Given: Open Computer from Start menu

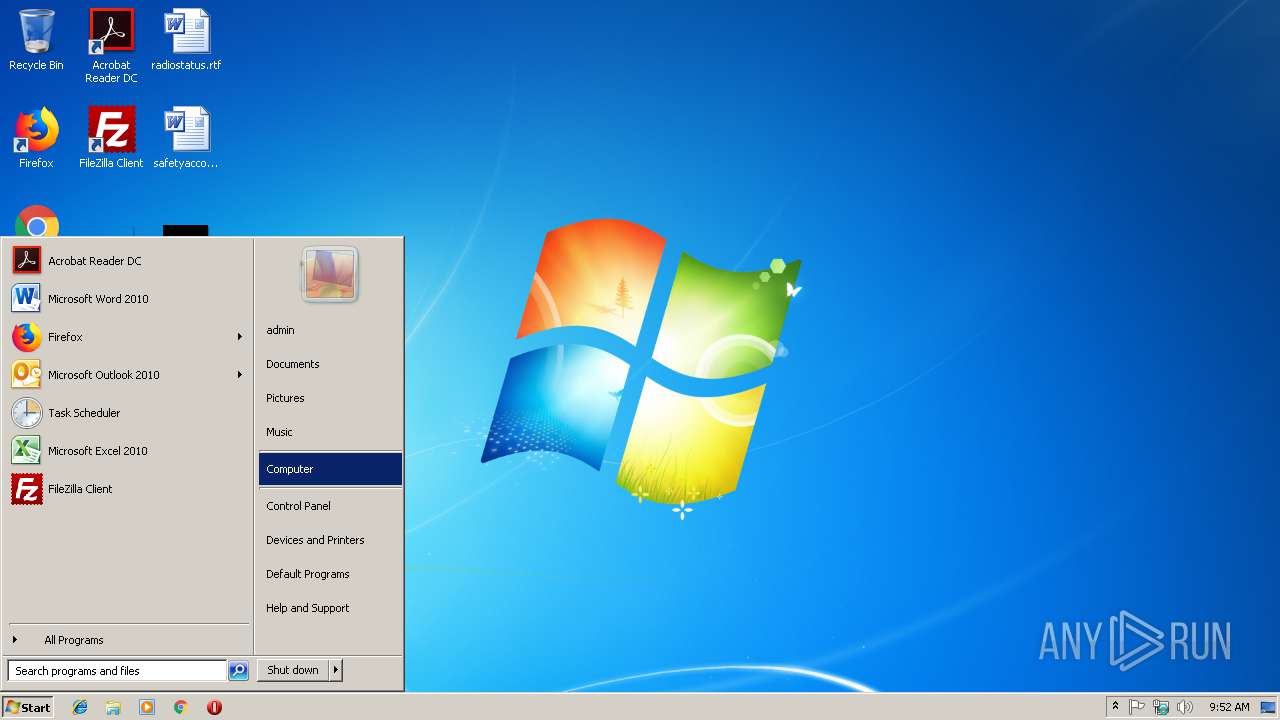Looking at the screenshot, I should 330,469.
